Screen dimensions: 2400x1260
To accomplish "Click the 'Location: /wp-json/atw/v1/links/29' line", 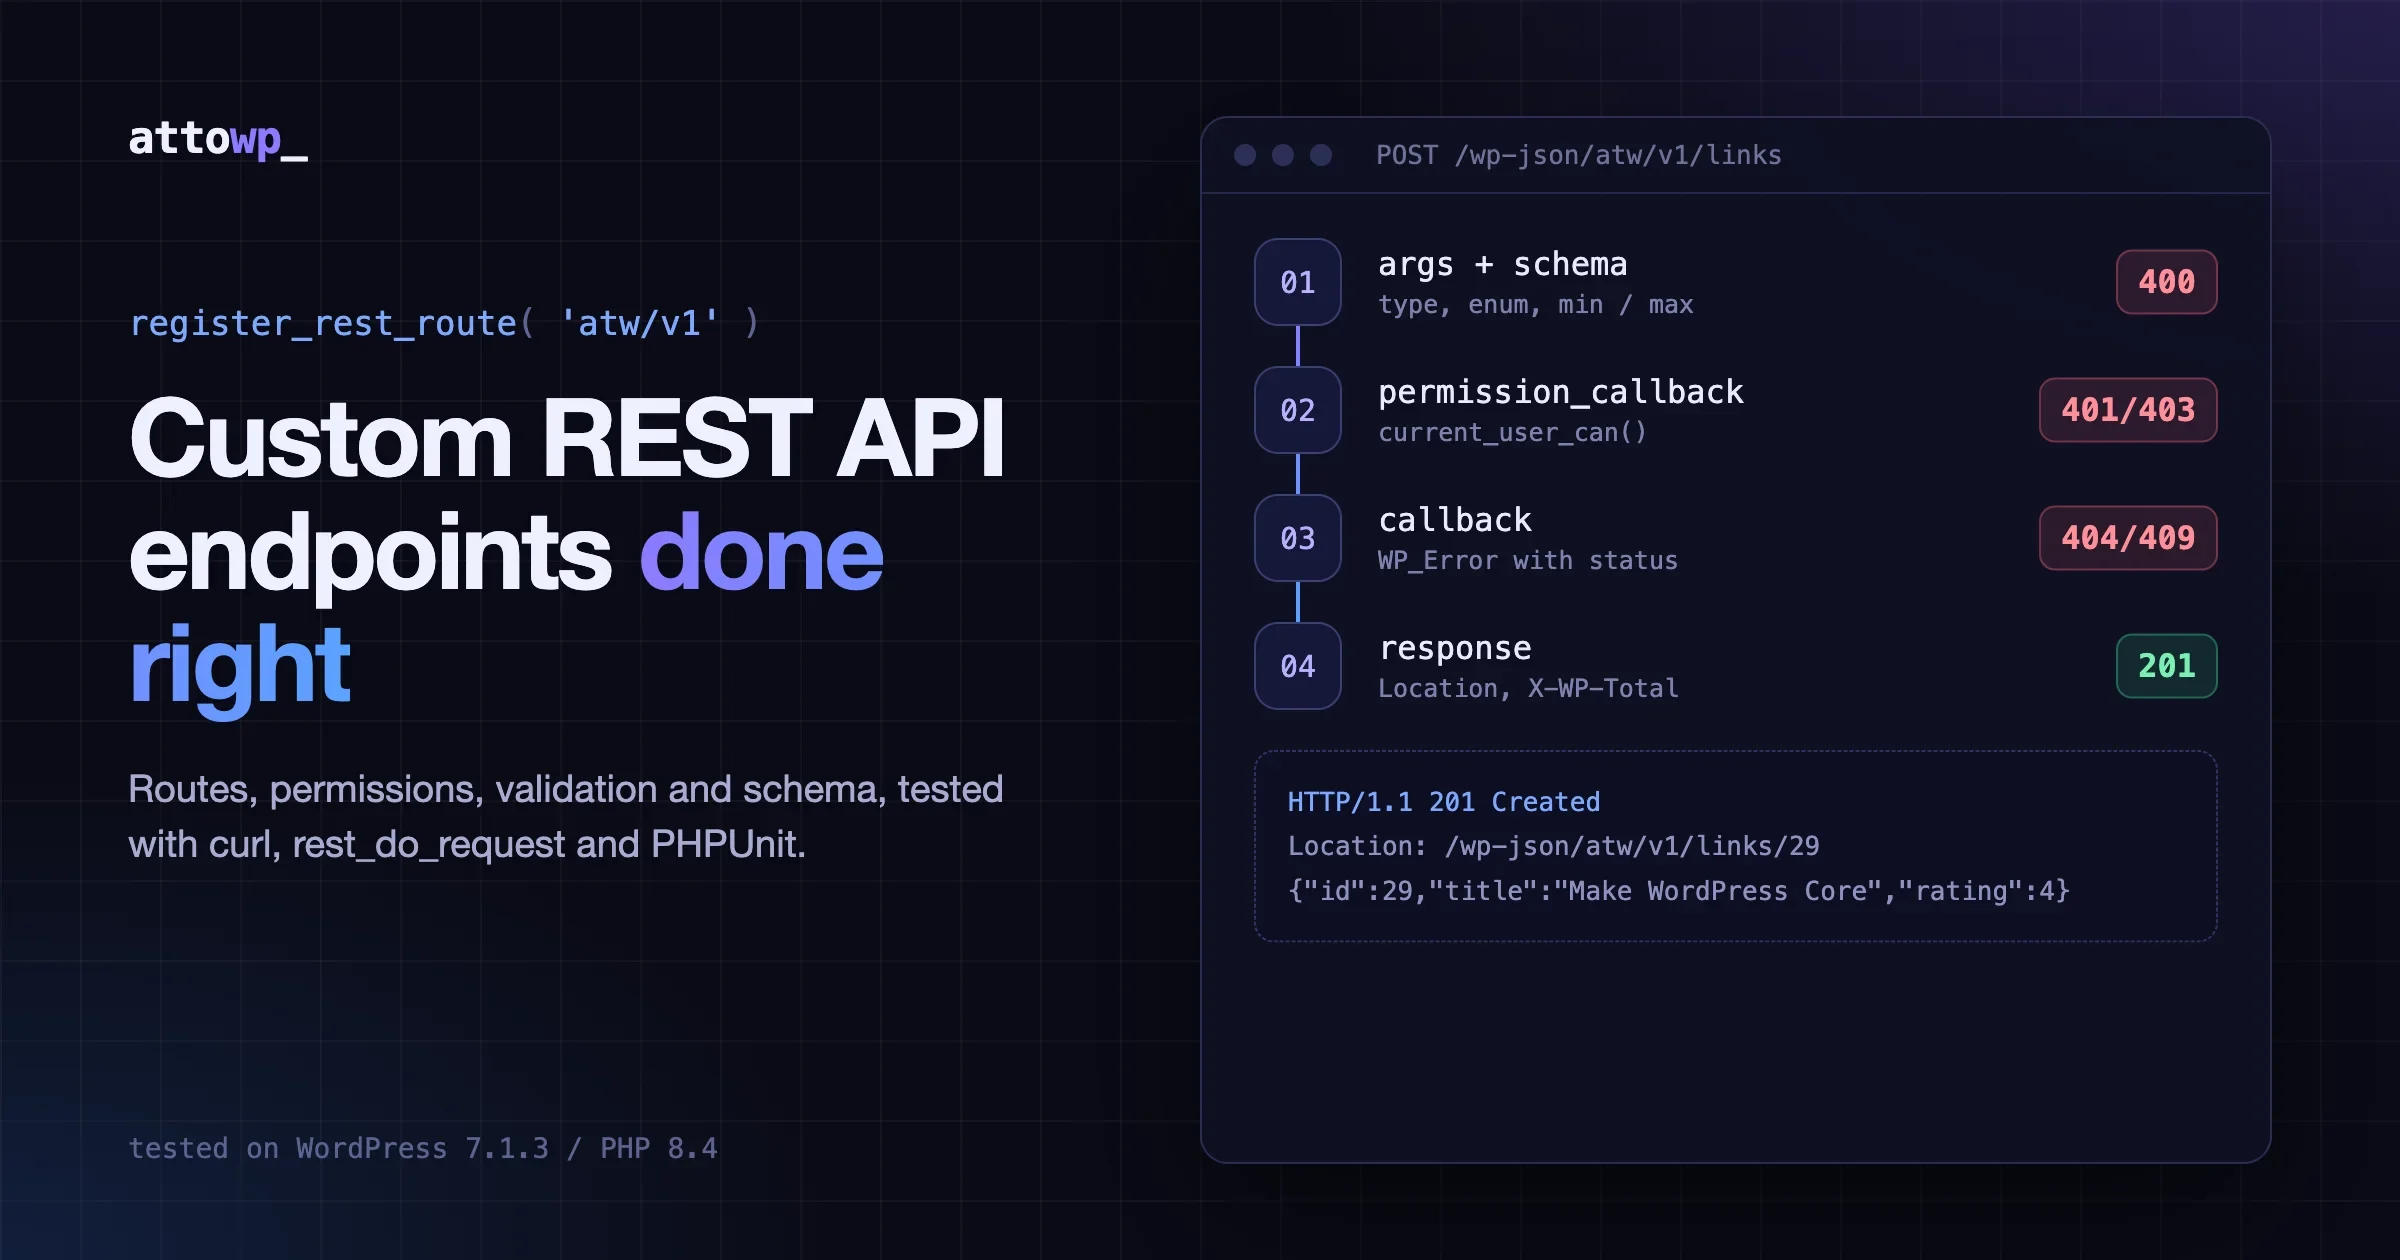I will click(x=1554, y=846).
